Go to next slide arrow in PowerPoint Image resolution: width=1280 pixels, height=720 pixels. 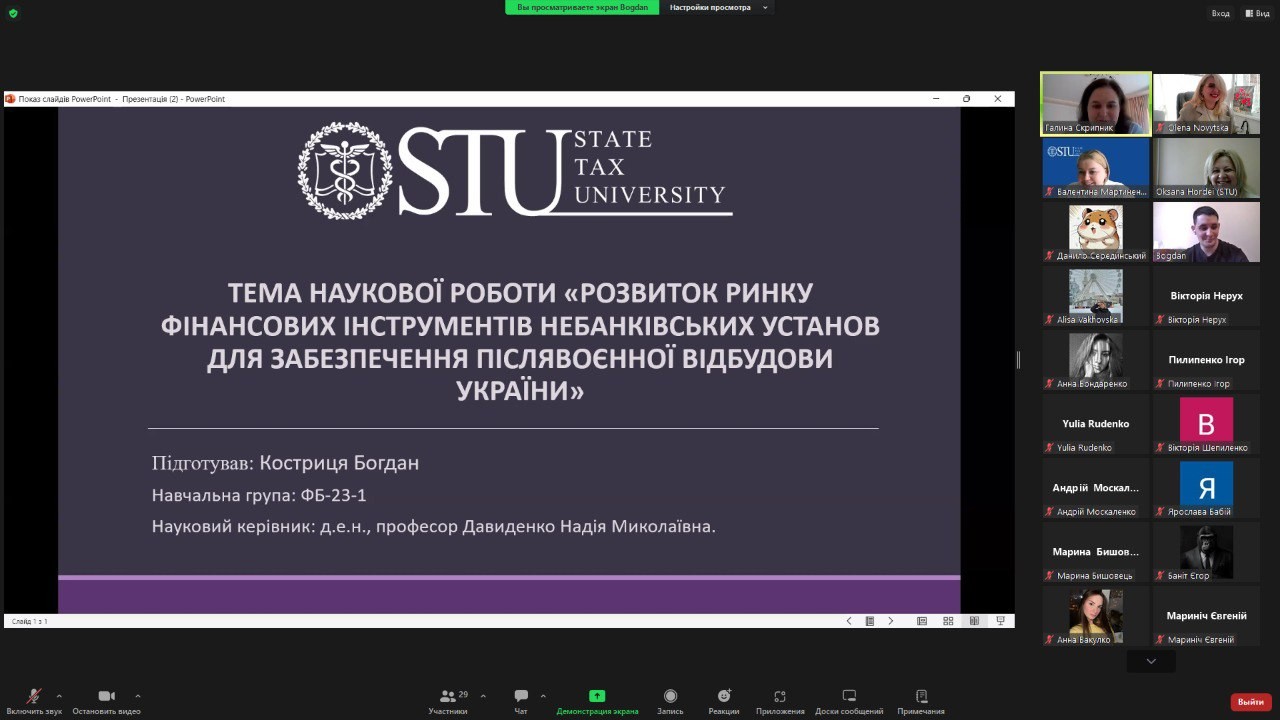[x=891, y=621]
